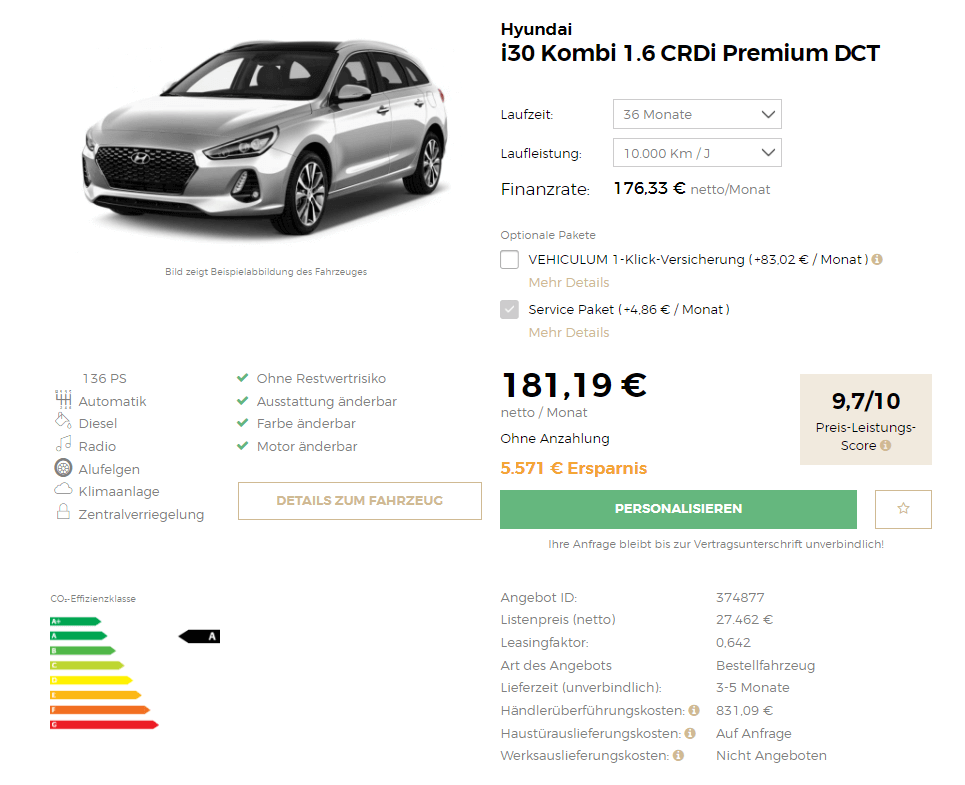Click the PERSONALISIEREN button

tap(678, 509)
